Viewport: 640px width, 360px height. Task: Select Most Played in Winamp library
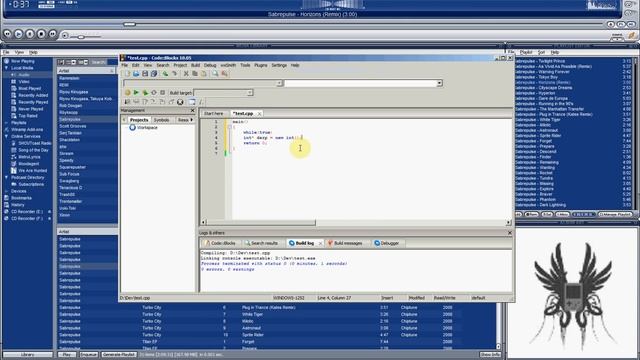click(x=29, y=89)
